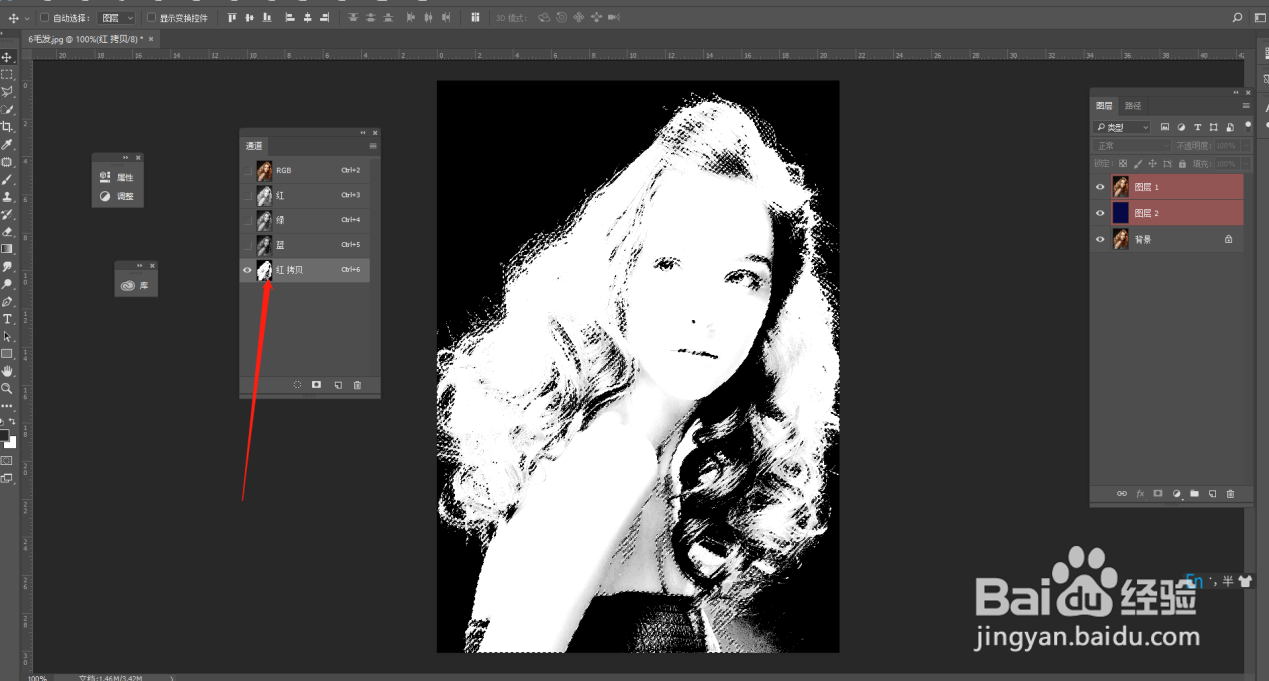Click the RGB channel thumbnail
Viewport: 1269px width, 681px height.
[263, 170]
